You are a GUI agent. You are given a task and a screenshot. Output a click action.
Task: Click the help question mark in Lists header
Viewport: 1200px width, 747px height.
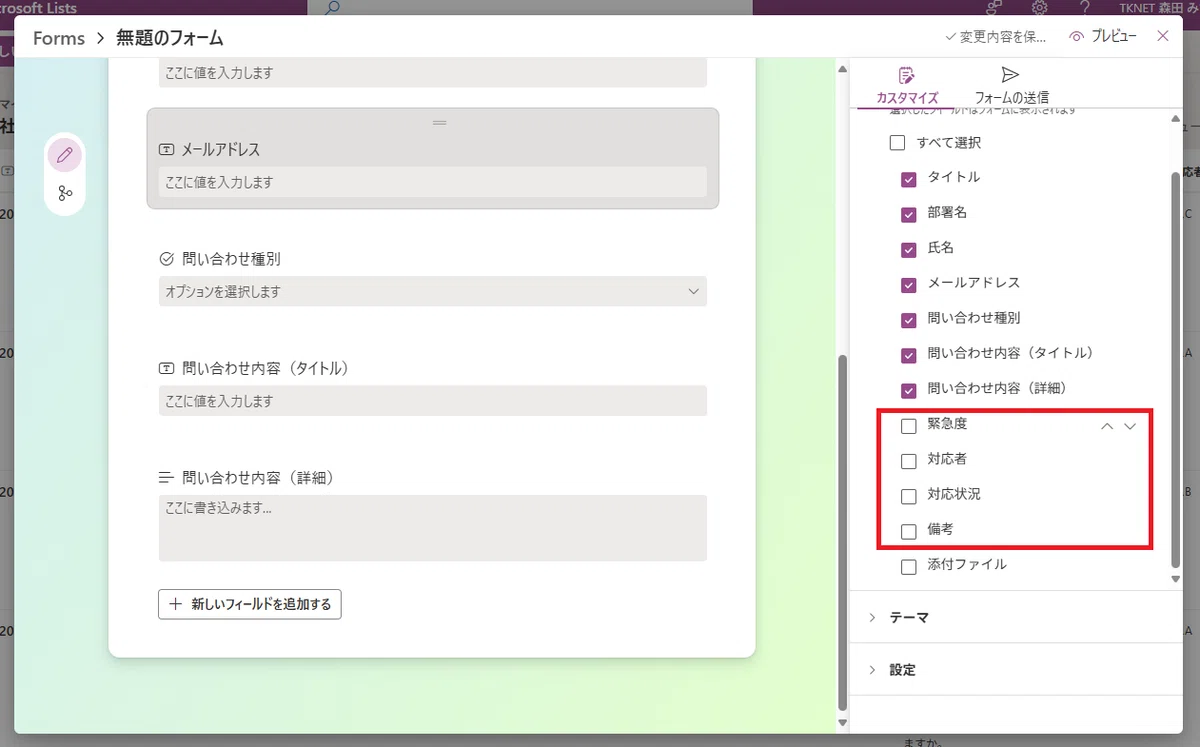tap(1084, 8)
